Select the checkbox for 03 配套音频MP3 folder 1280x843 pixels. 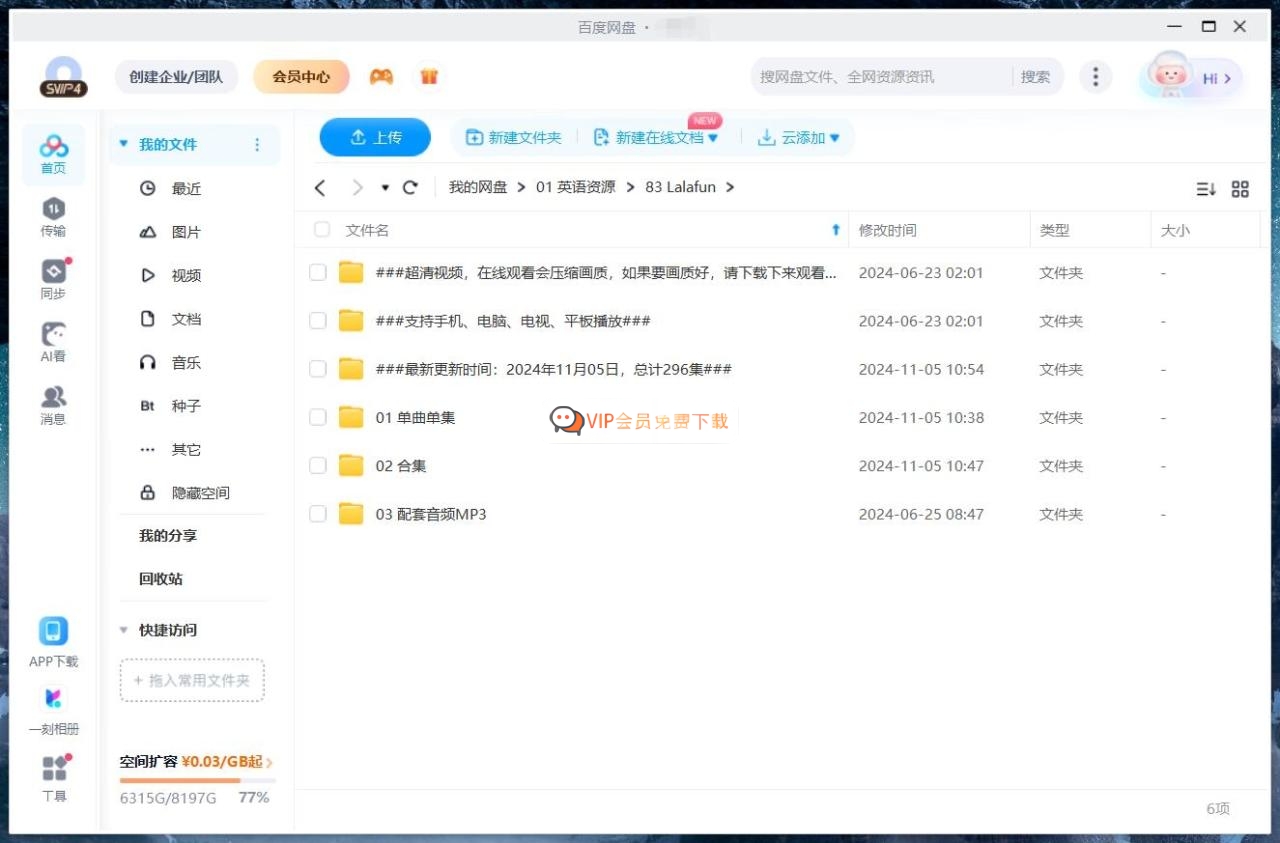[317, 513]
